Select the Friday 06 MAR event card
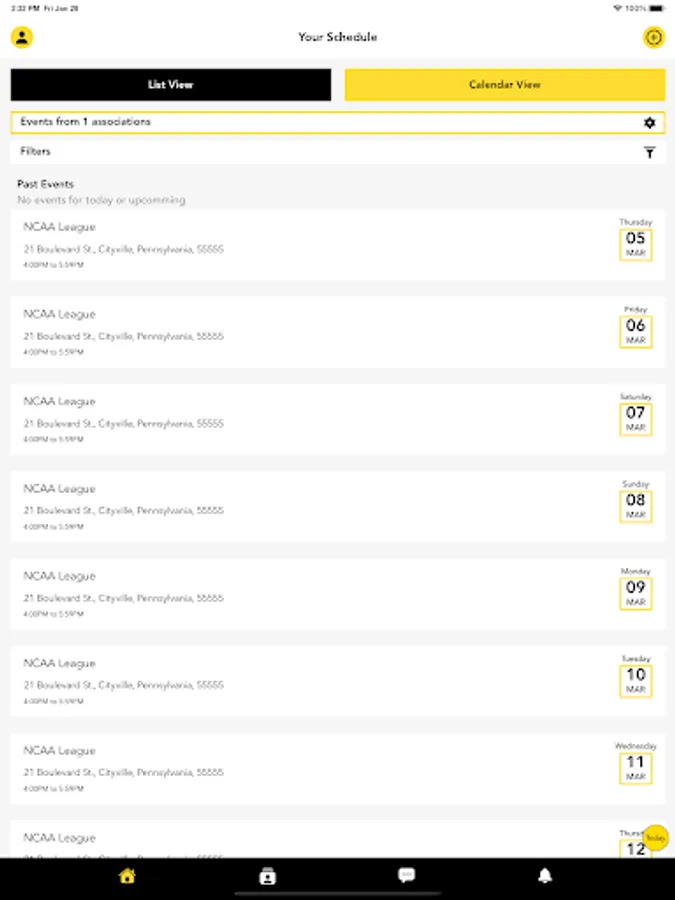Screen dimensions: 675x900 click(x=300, y=332)
